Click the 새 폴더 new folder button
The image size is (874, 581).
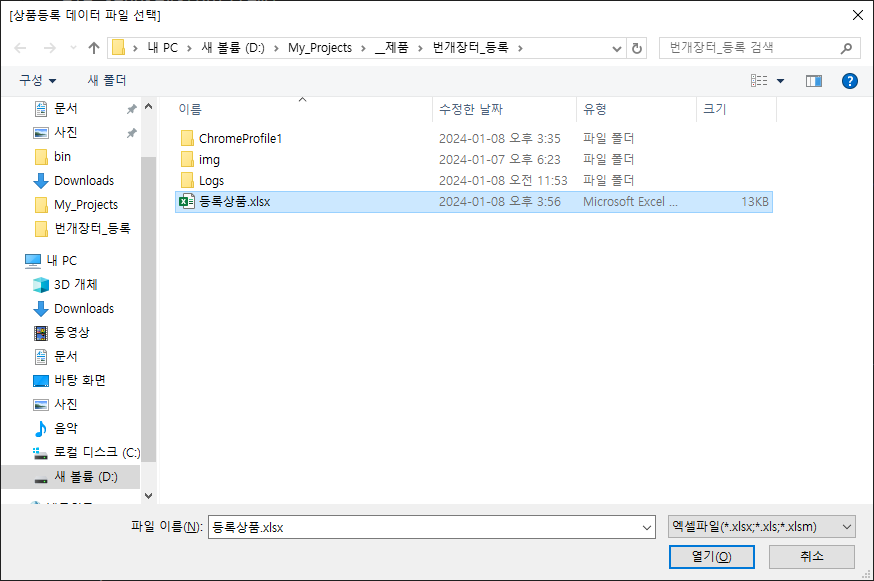point(107,81)
